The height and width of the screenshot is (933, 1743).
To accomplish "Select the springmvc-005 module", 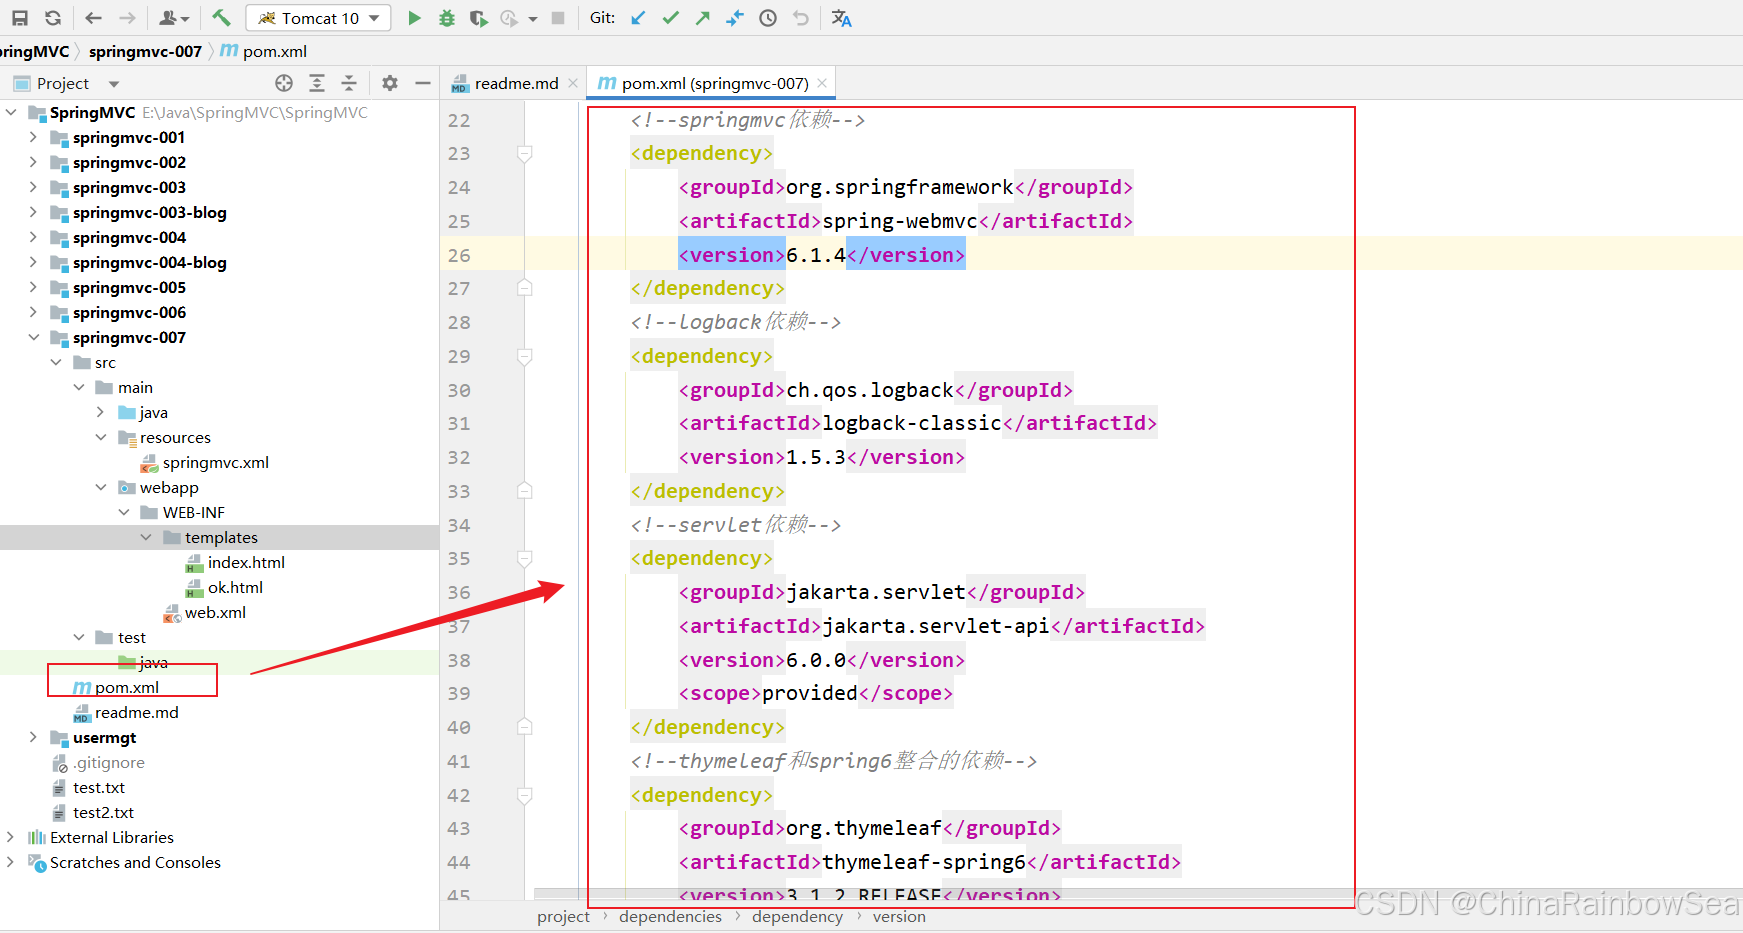I will 118,287.
